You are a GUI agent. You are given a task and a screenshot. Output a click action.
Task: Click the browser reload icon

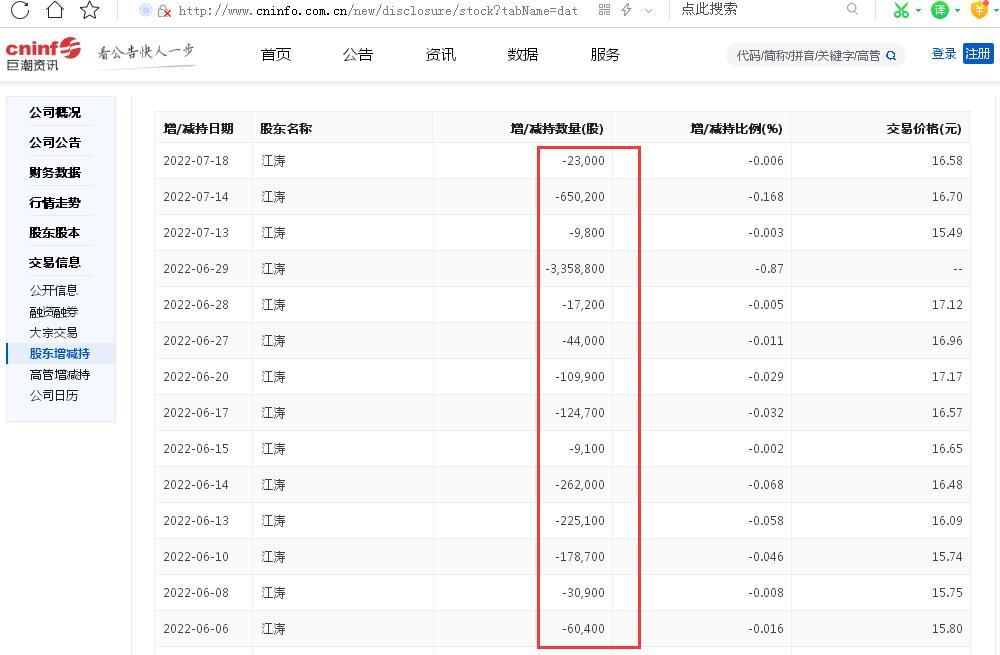pos(20,10)
